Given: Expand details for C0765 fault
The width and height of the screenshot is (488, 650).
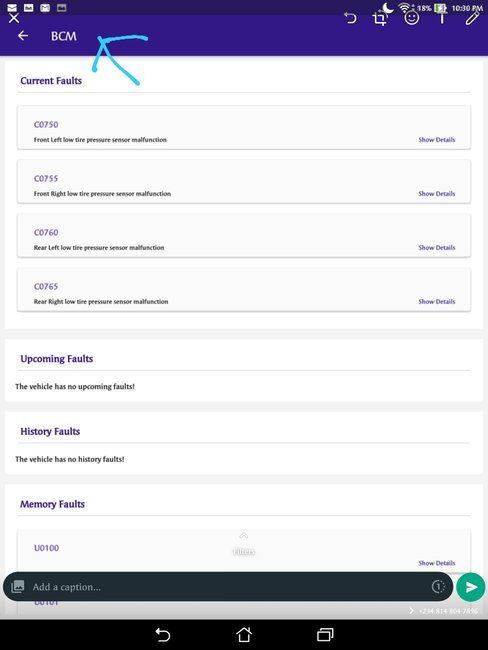Looking at the screenshot, I should pyautogui.click(x=437, y=301).
